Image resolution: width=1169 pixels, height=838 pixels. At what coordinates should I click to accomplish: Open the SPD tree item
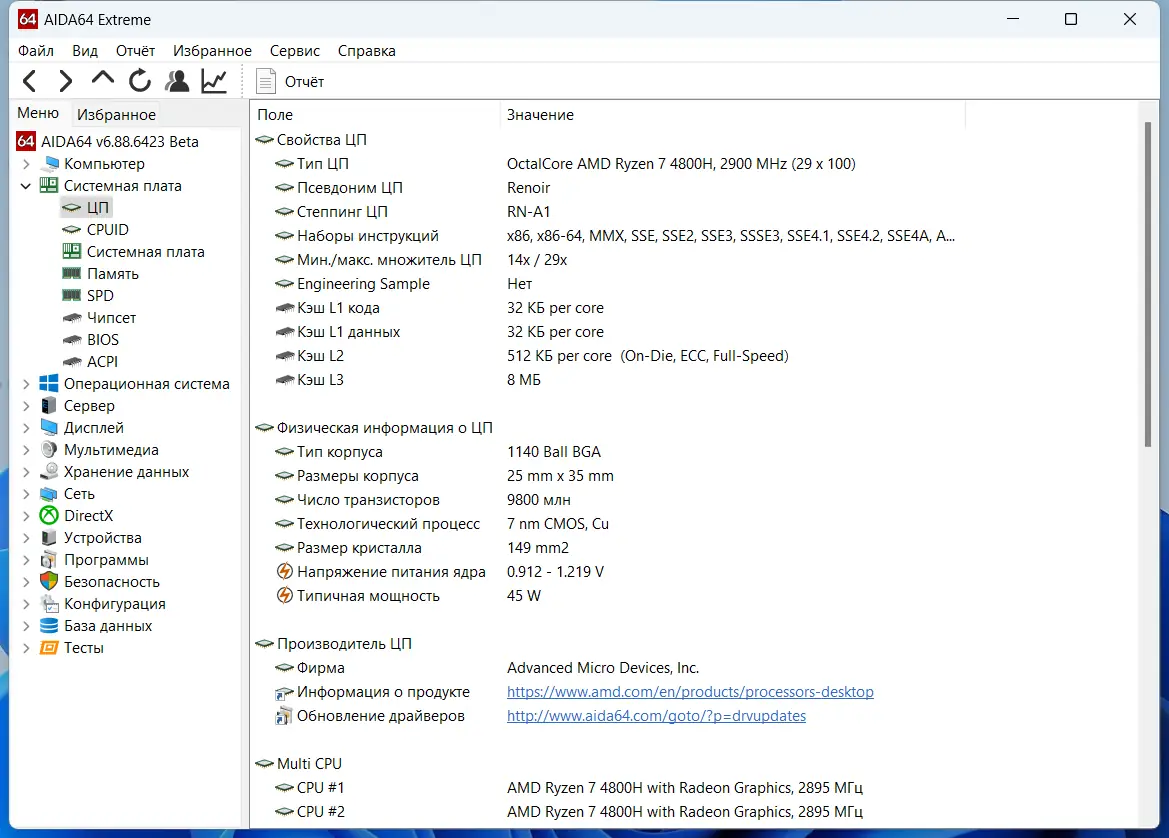pos(88,295)
